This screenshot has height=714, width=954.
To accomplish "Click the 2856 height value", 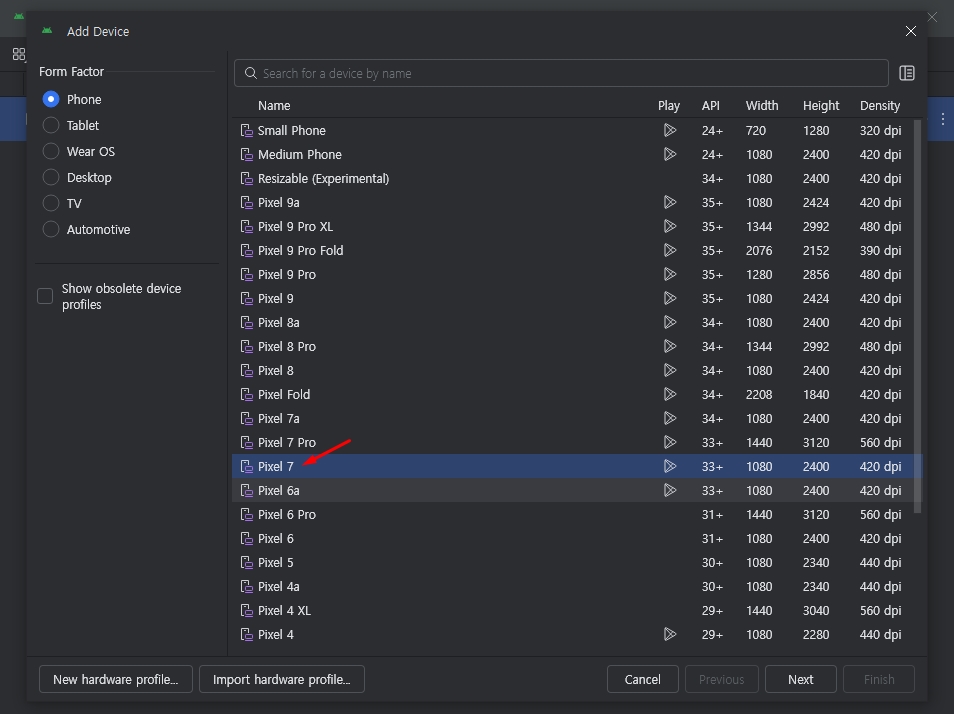I will tap(816, 275).
